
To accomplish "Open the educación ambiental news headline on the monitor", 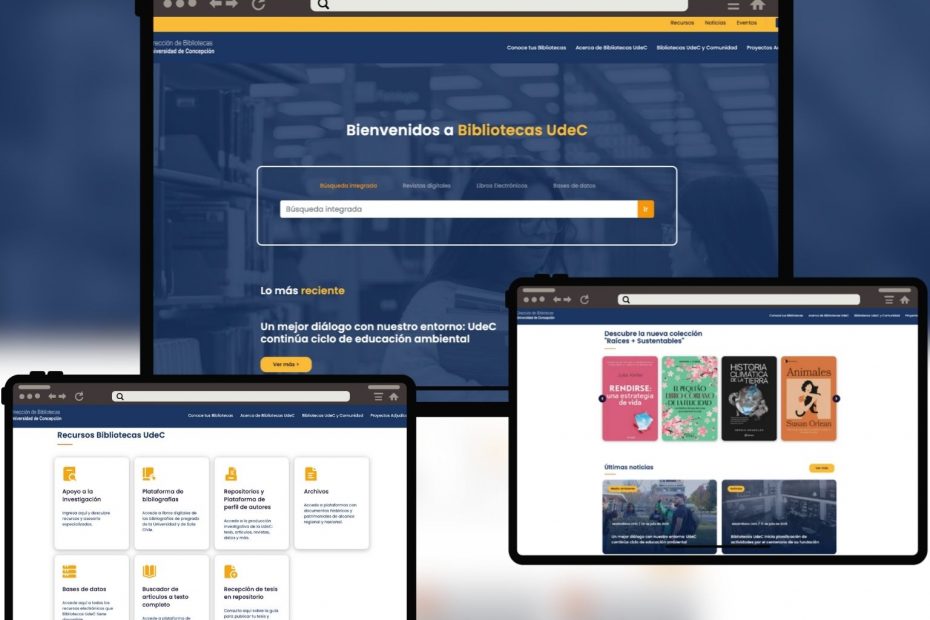I will coord(378,333).
